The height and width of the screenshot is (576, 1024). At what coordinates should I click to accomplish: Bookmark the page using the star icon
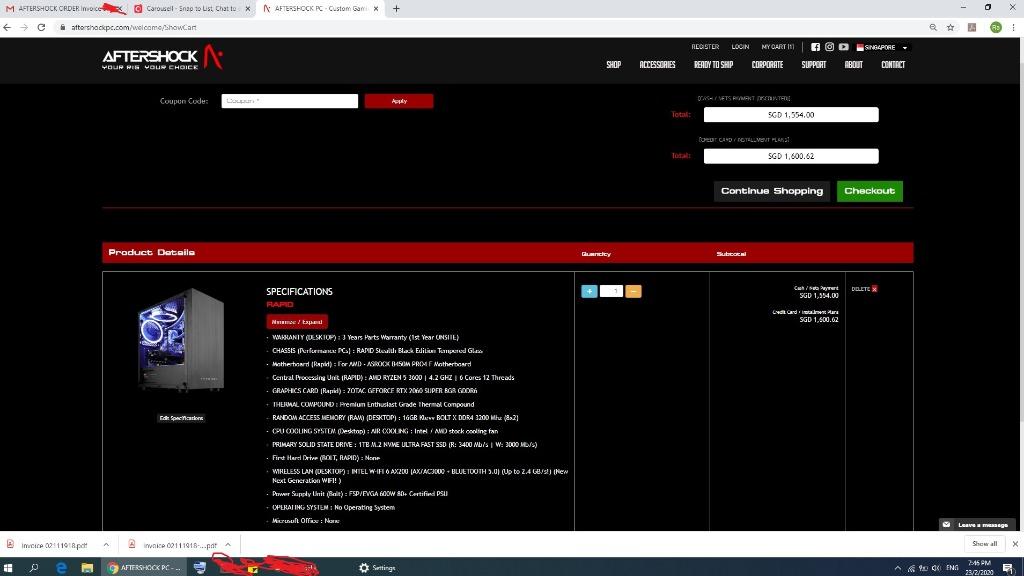click(x=948, y=28)
